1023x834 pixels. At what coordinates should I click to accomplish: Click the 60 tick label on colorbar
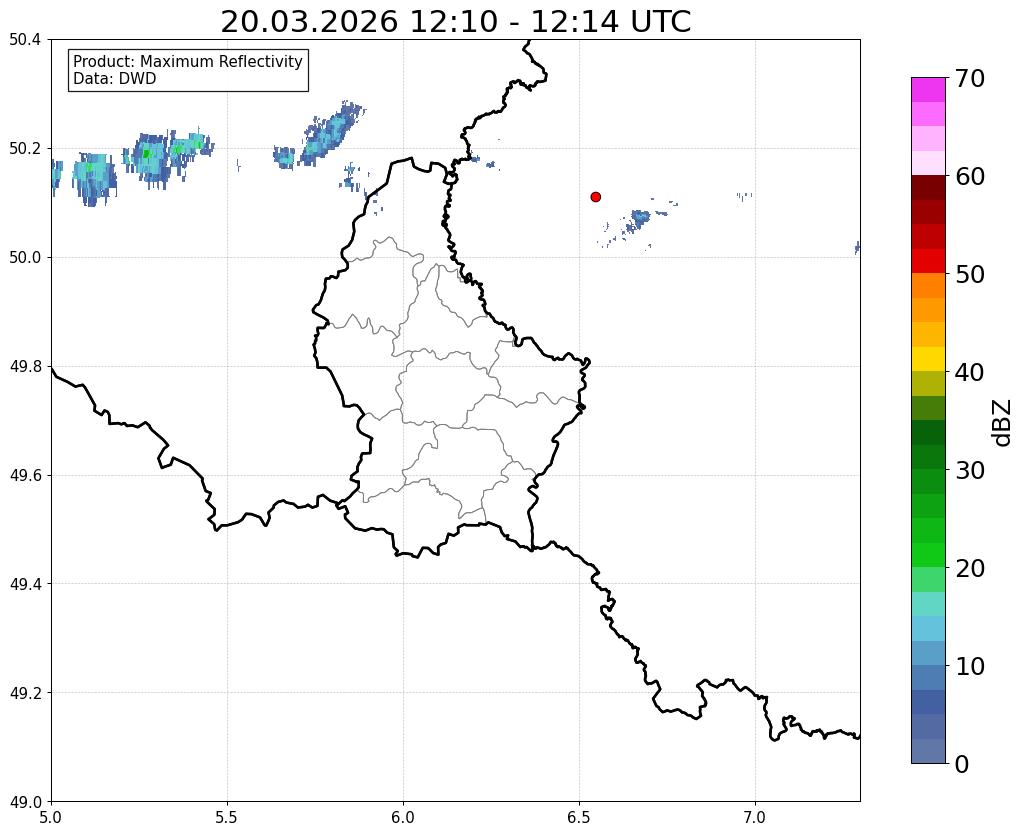tap(970, 176)
